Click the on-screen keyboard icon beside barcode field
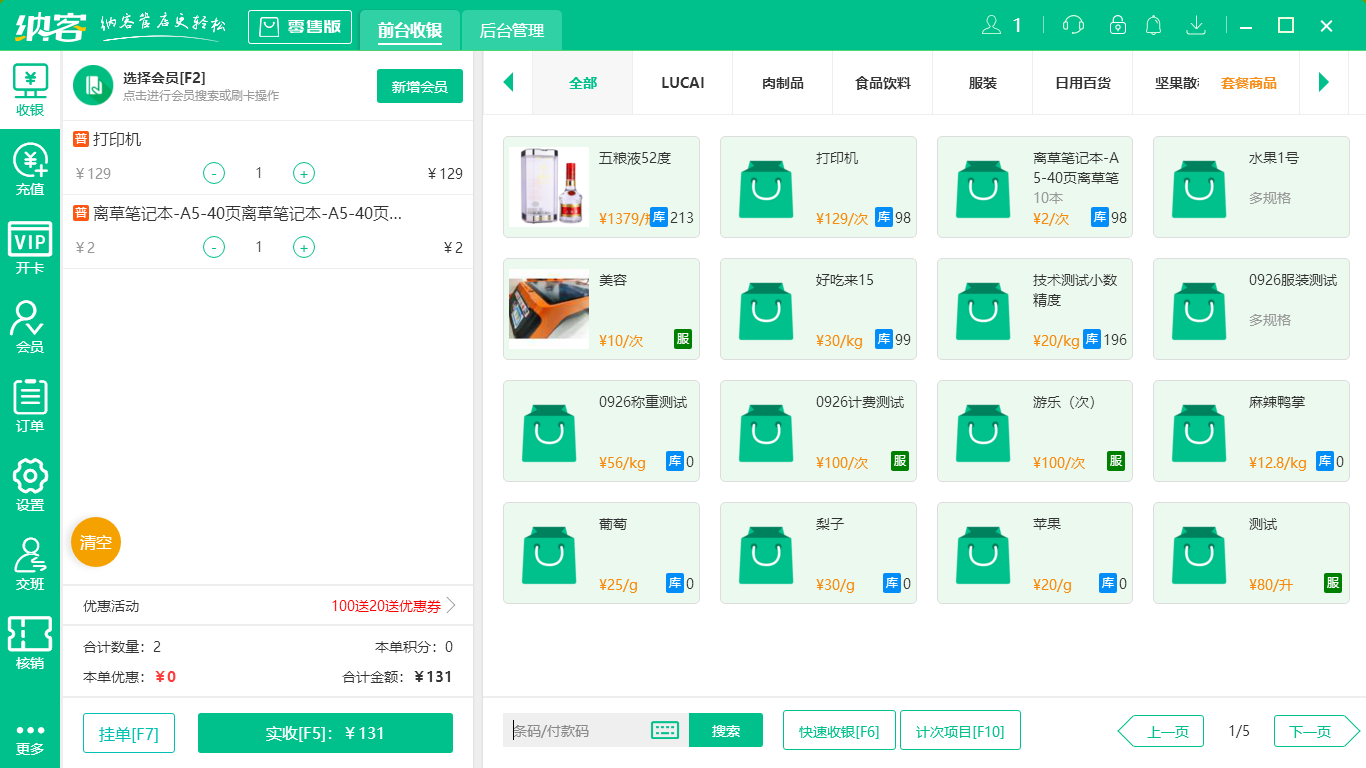This screenshot has width=1366, height=768. (665, 730)
